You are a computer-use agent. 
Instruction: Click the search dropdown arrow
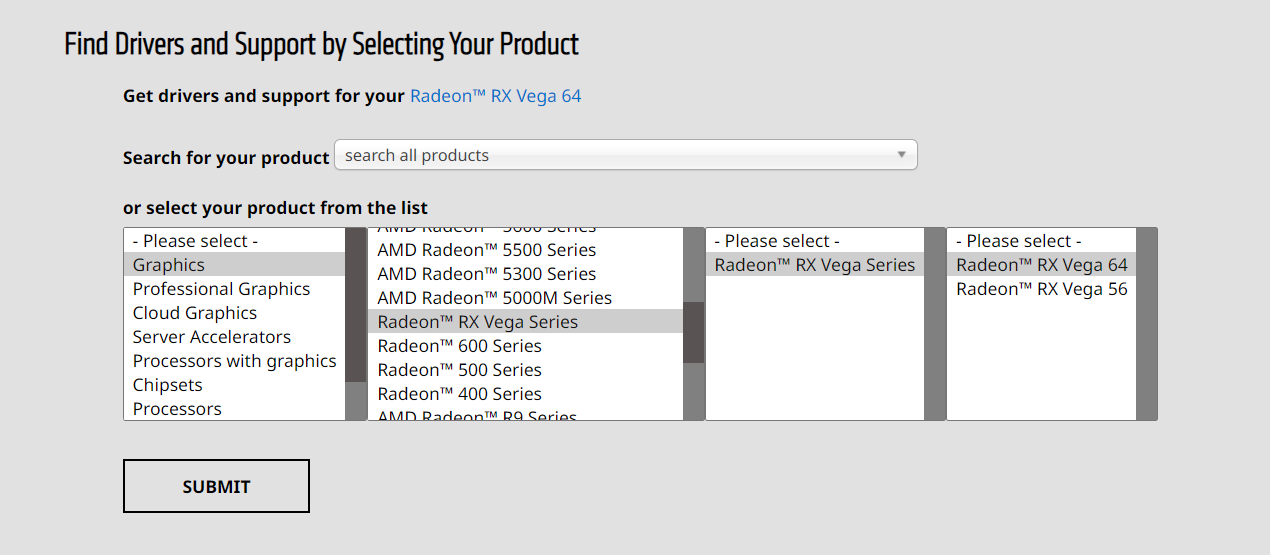901,155
